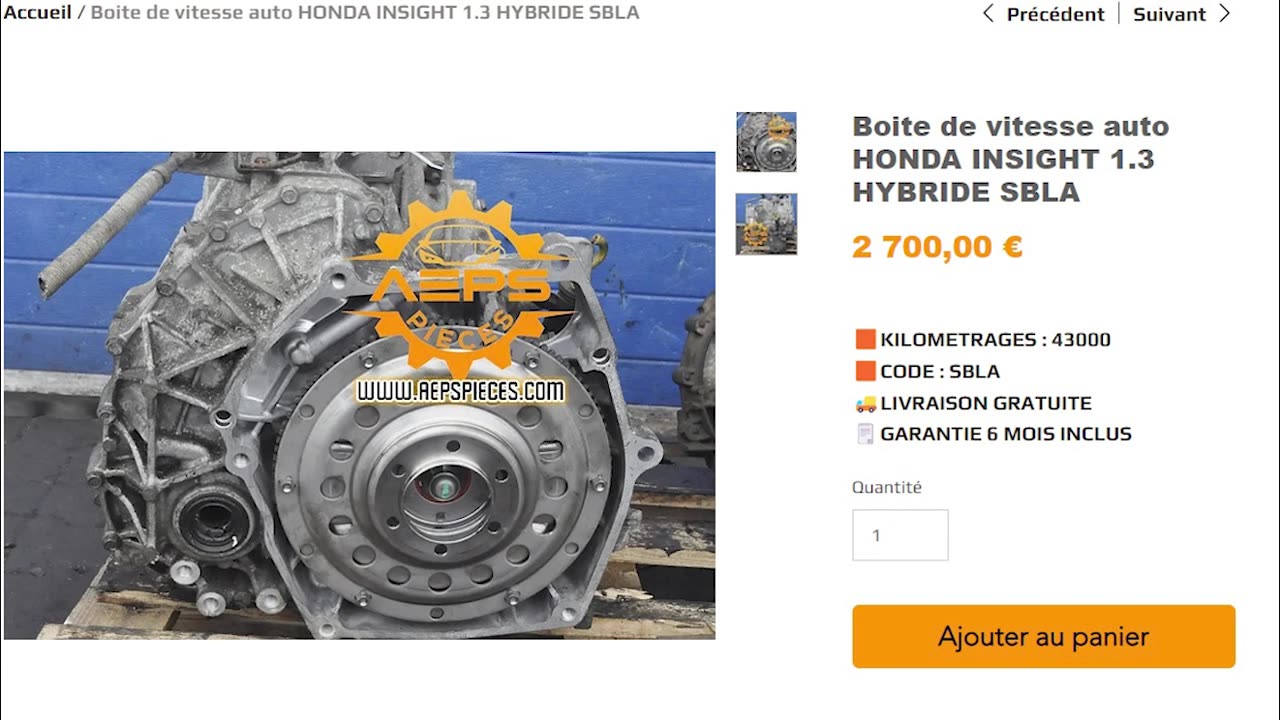
Task: Select the first gearbox thumbnail
Action: 766,142
